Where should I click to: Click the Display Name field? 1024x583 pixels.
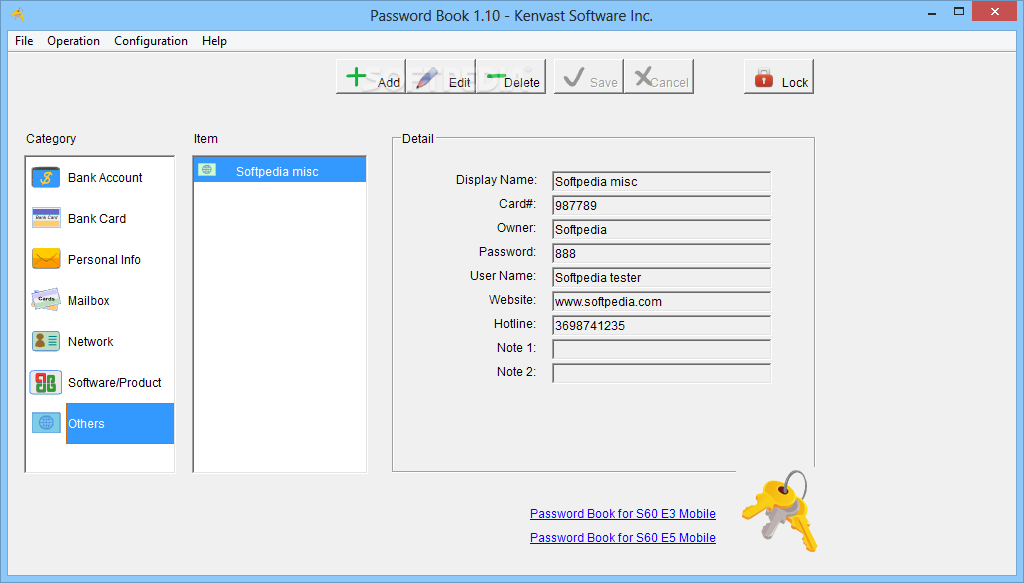[x=661, y=181]
